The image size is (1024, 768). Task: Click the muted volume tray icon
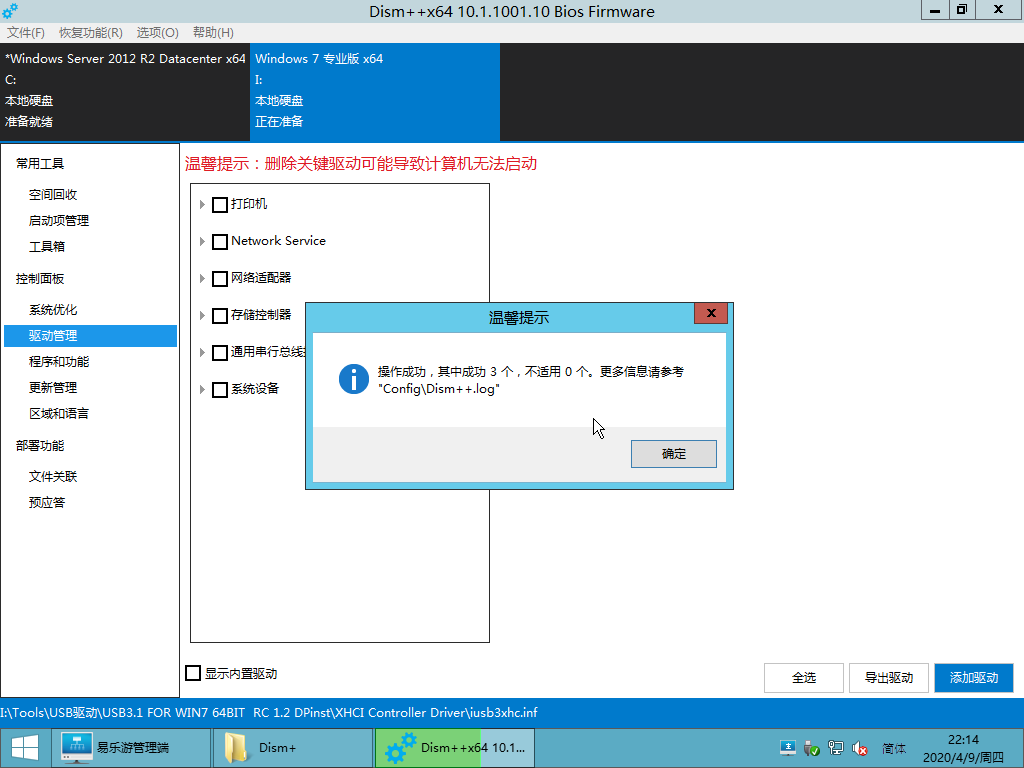point(859,748)
